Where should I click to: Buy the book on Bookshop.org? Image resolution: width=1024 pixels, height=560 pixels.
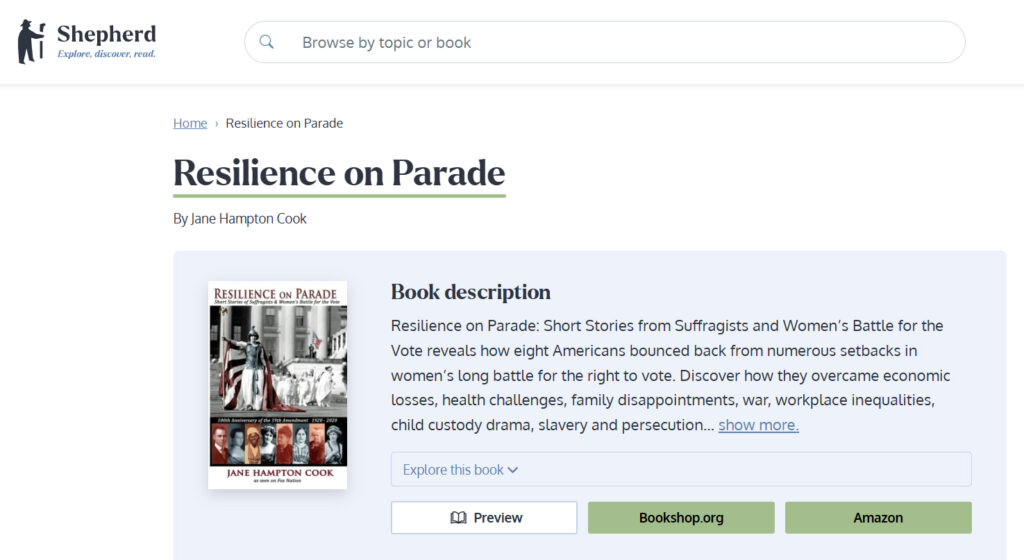pos(681,518)
